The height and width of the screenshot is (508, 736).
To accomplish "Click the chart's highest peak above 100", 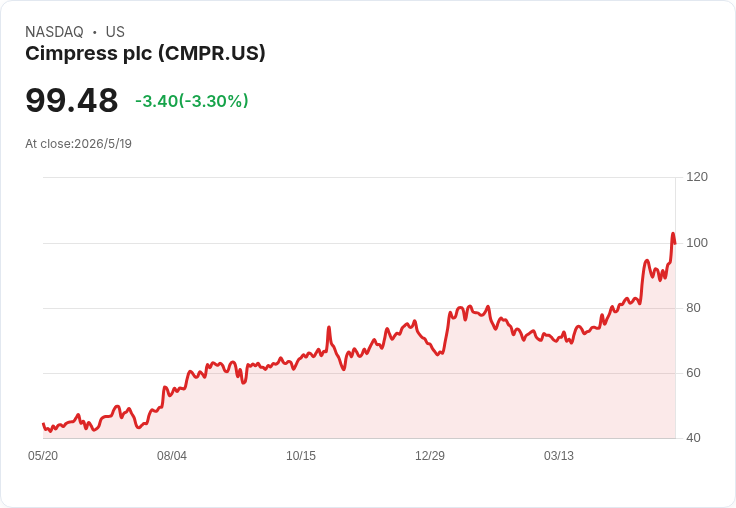I will pyautogui.click(x=673, y=233).
